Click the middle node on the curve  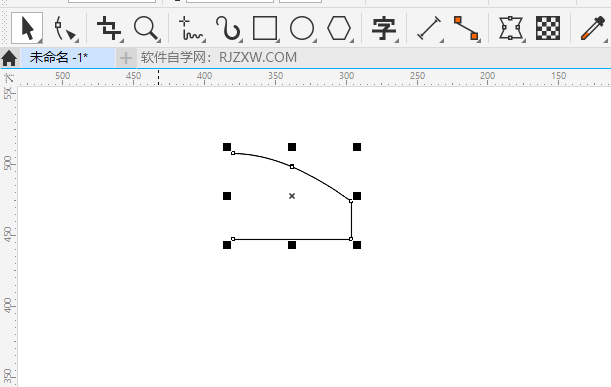[292, 167]
